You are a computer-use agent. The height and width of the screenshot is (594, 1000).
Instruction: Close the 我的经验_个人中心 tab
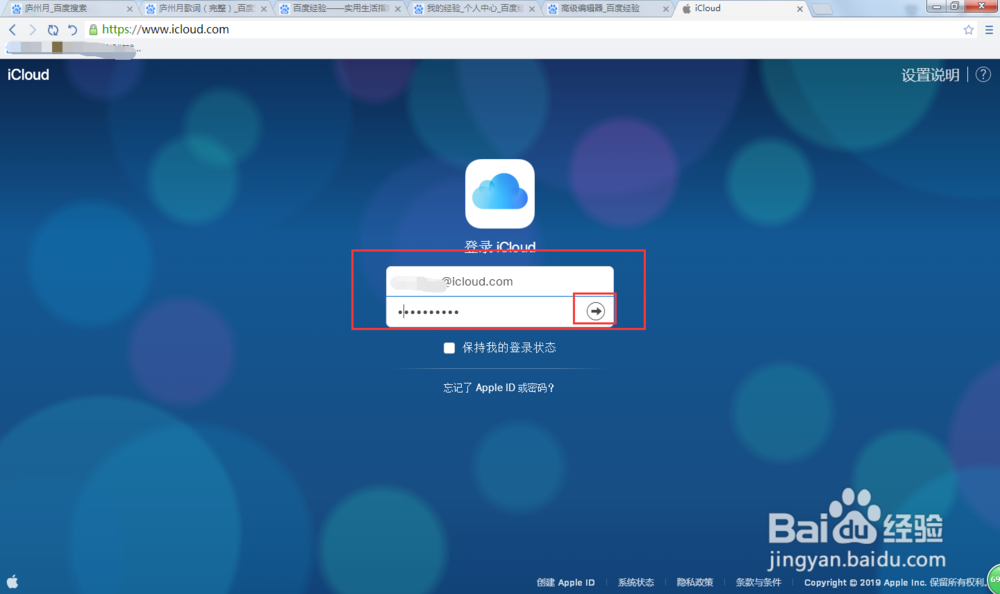pos(532,9)
